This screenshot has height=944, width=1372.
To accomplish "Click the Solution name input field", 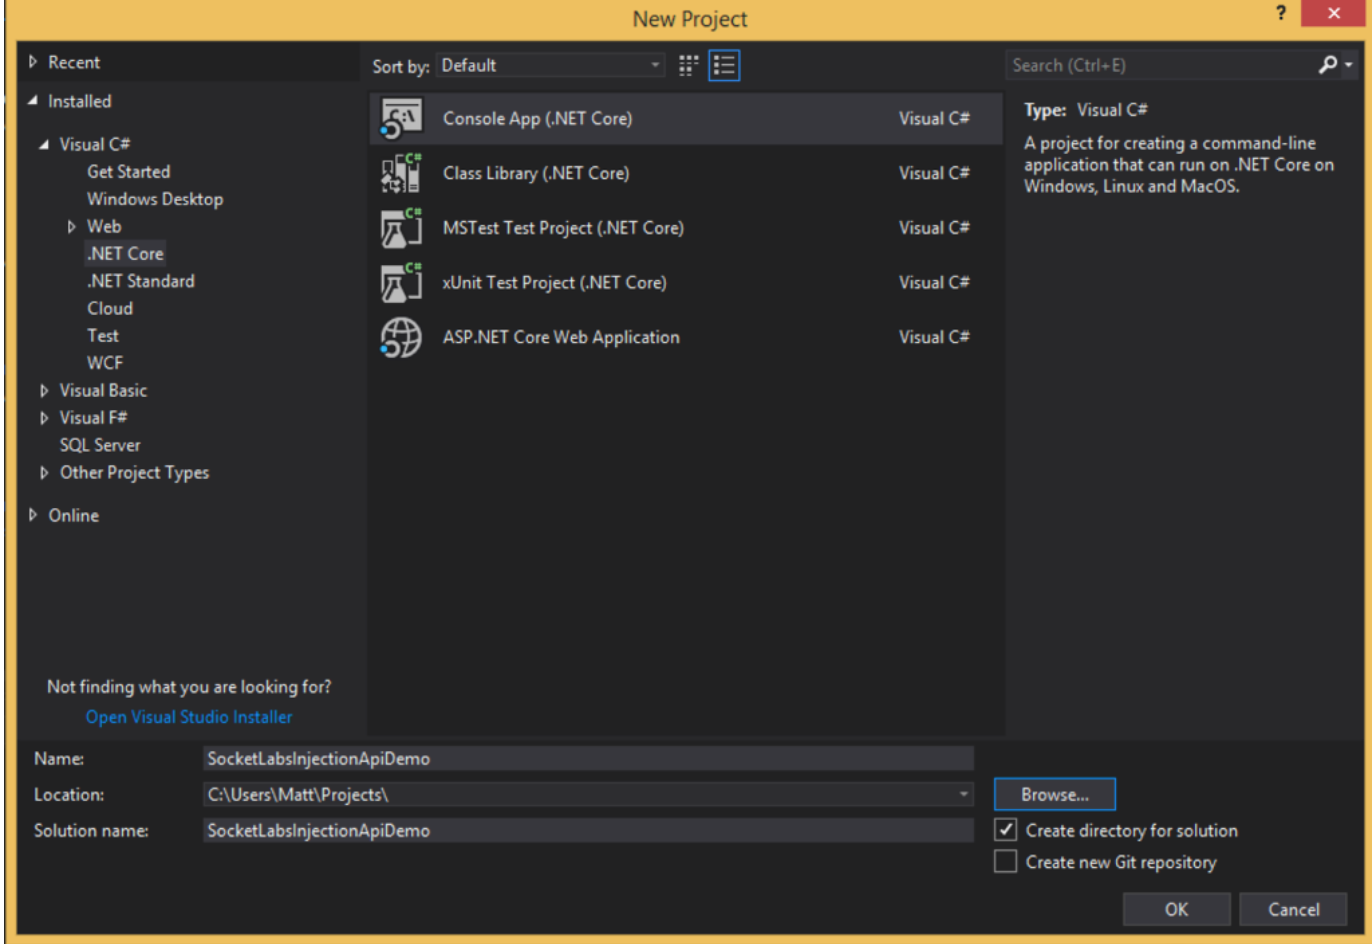I will (588, 831).
